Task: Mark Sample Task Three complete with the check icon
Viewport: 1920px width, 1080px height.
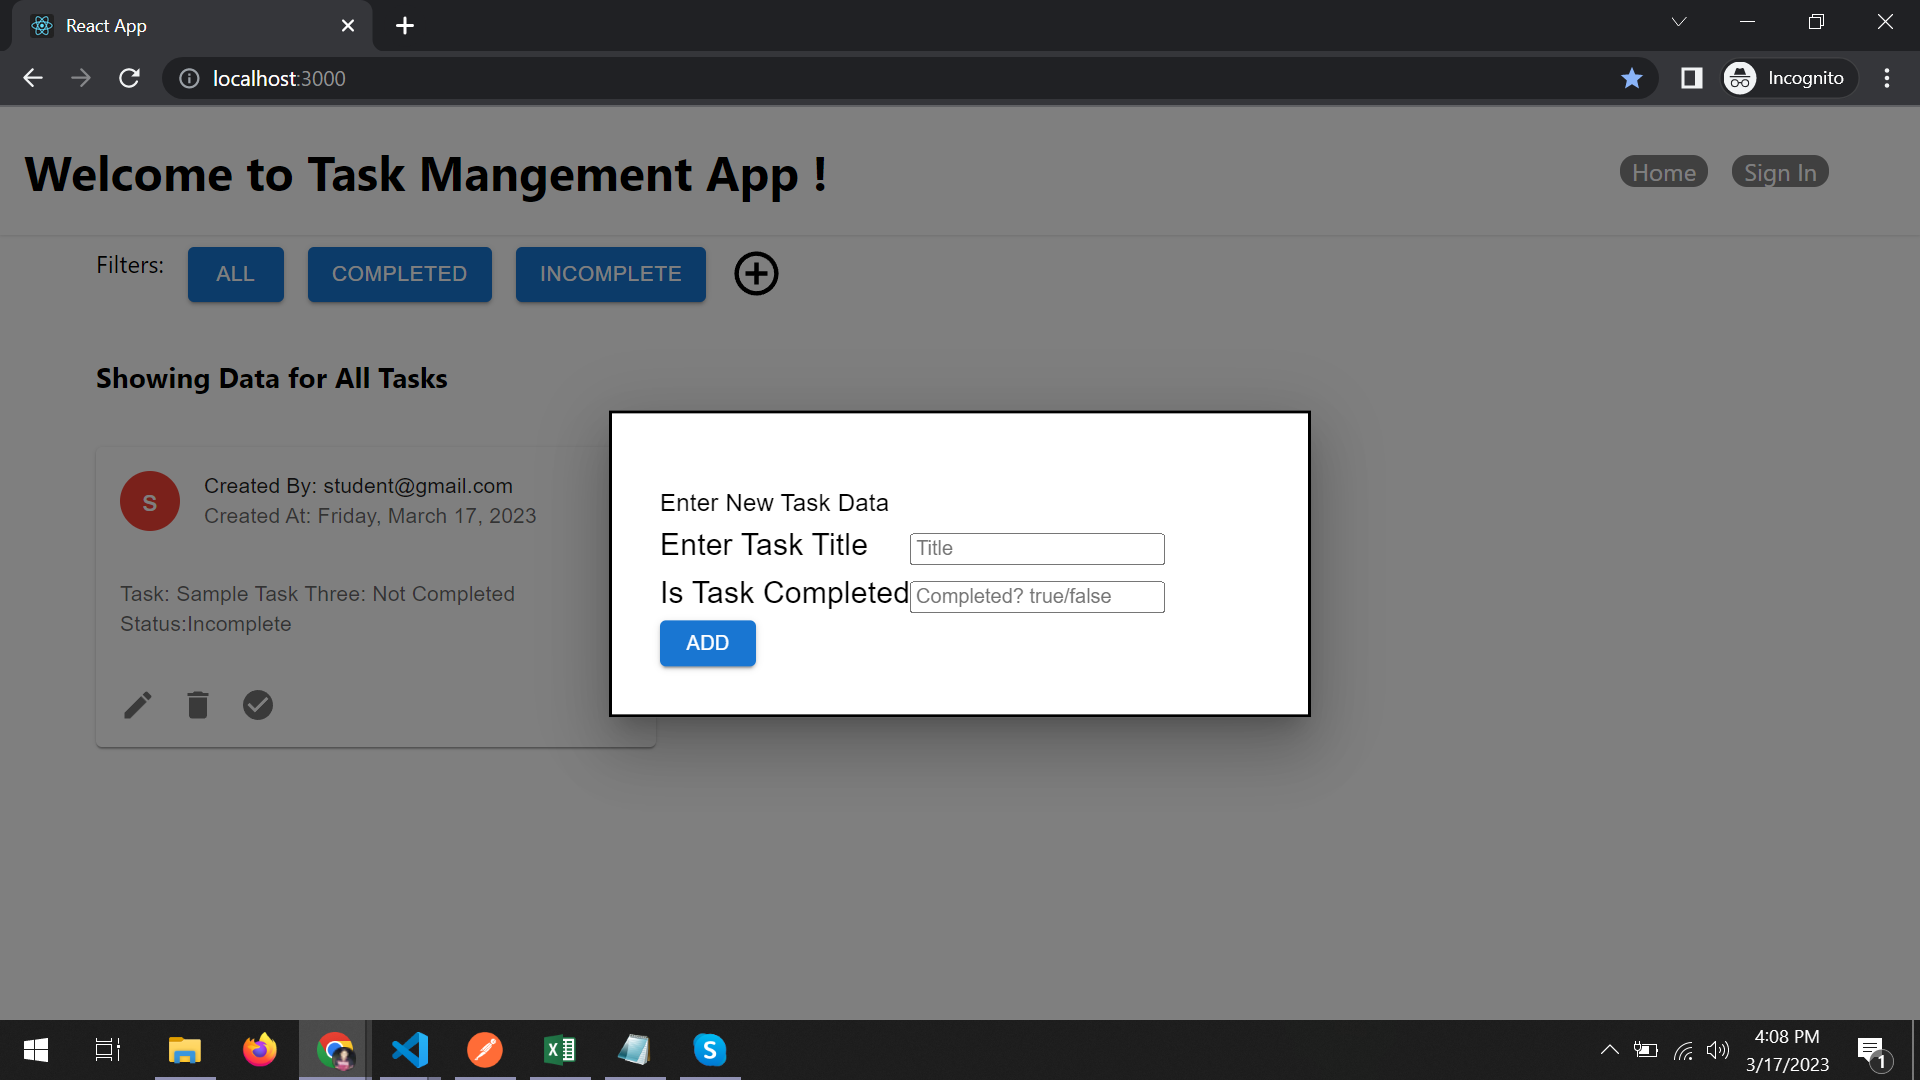Action: point(257,705)
